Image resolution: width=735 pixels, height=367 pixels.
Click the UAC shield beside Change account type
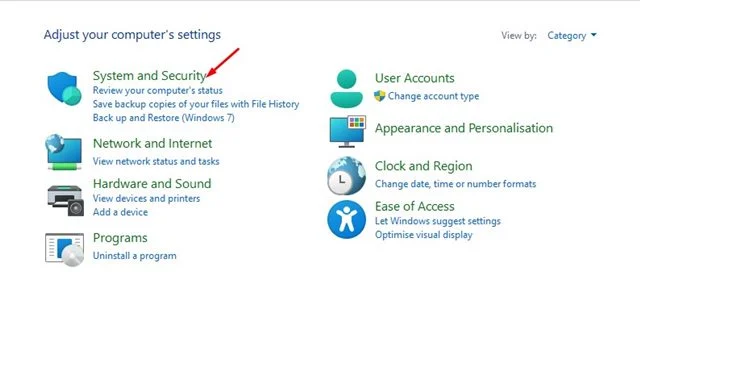click(x=380, y=96)
